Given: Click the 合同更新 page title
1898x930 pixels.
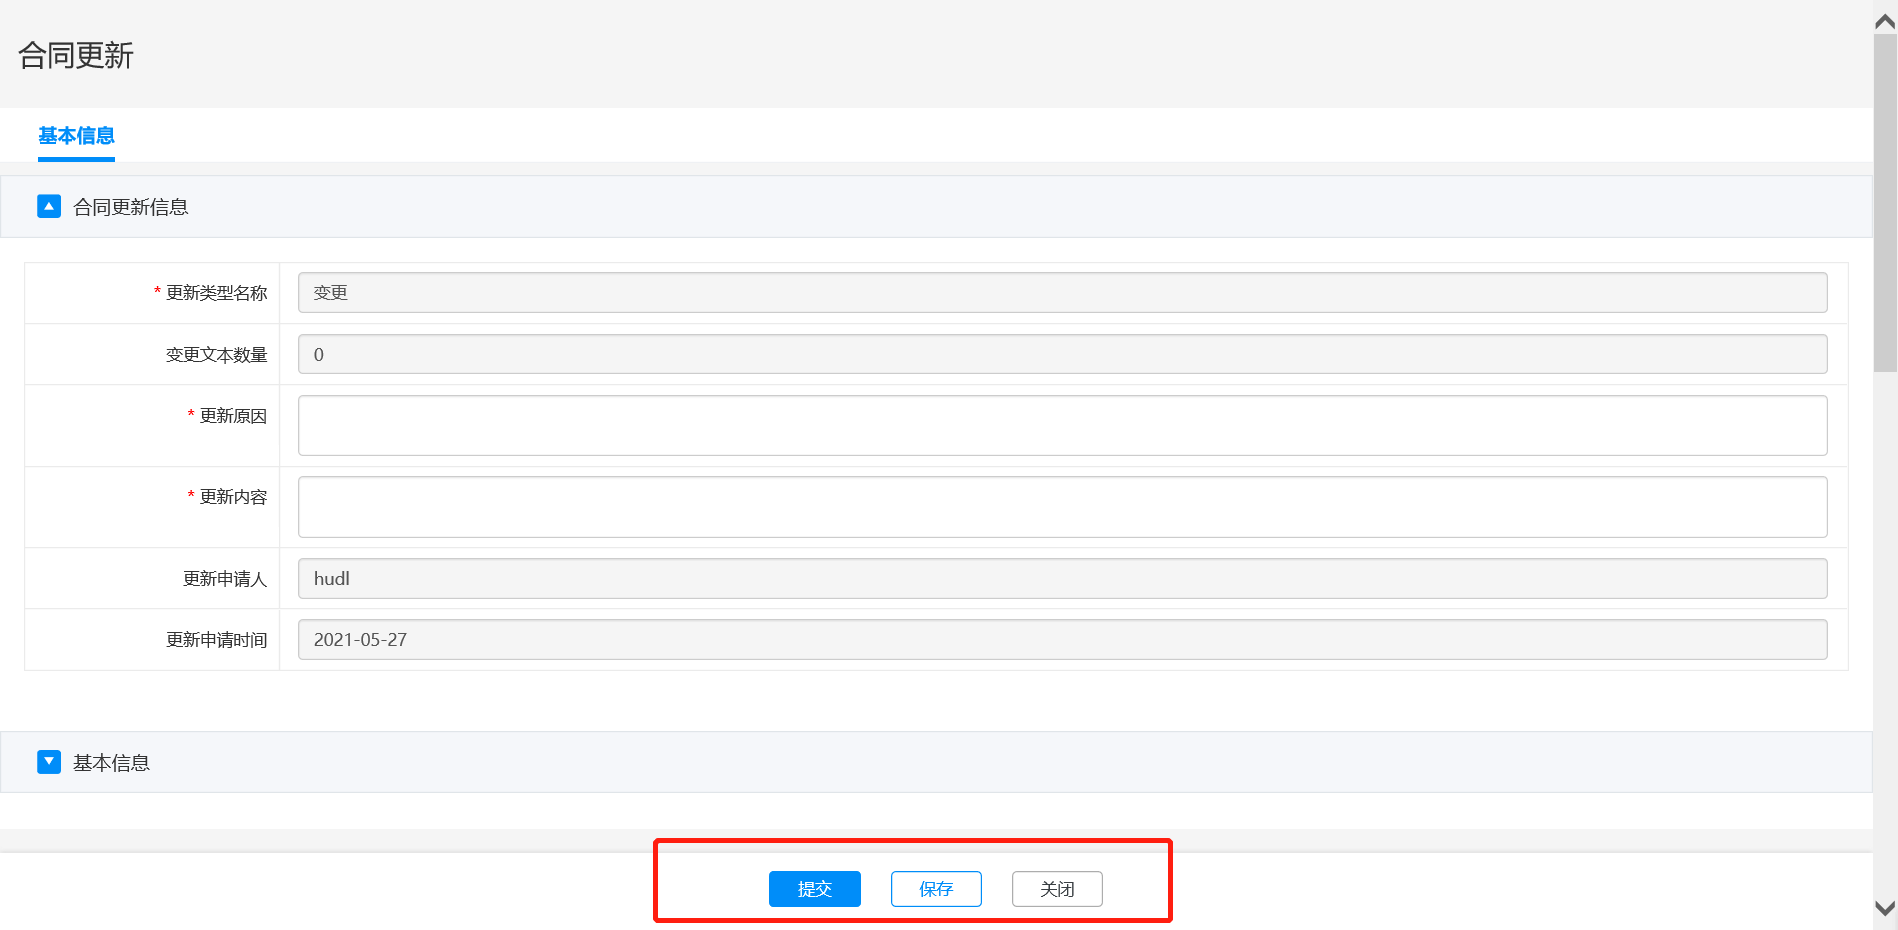Looking at the screenshot, I should click(76, 55).
